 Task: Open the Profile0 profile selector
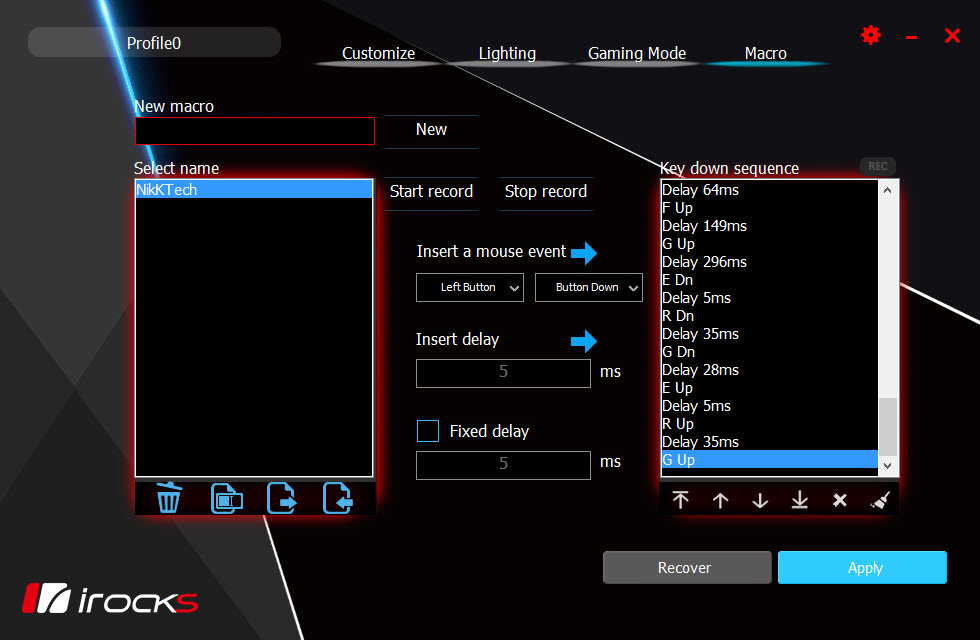[x=154, y=42]
